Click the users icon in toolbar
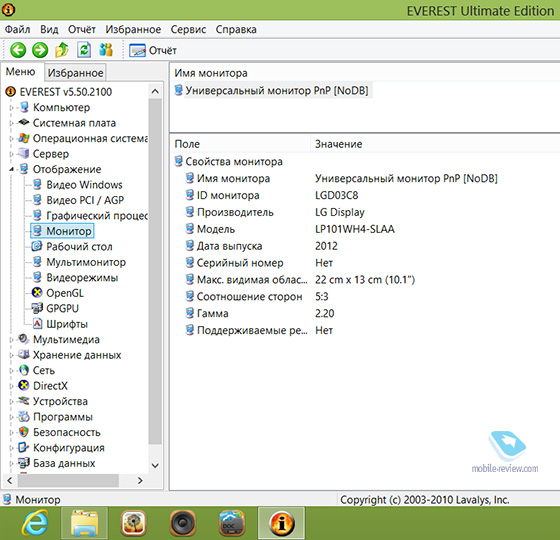The height and width of the screenshot is (540, 560). coord(106,50)
